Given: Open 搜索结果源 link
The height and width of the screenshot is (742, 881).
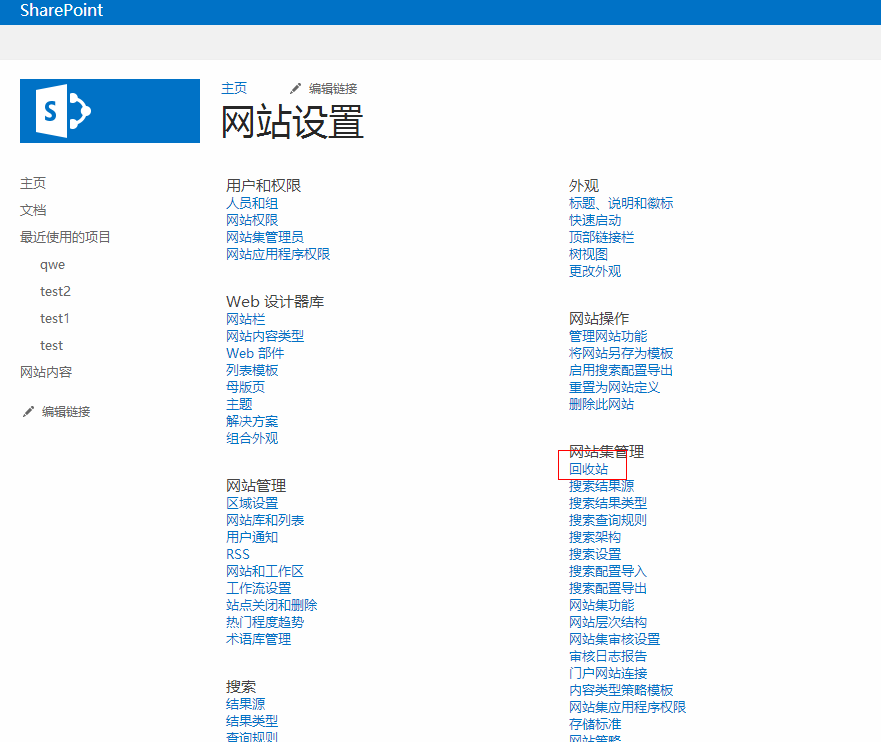Looking at the screenshot, I should (601, 486).
